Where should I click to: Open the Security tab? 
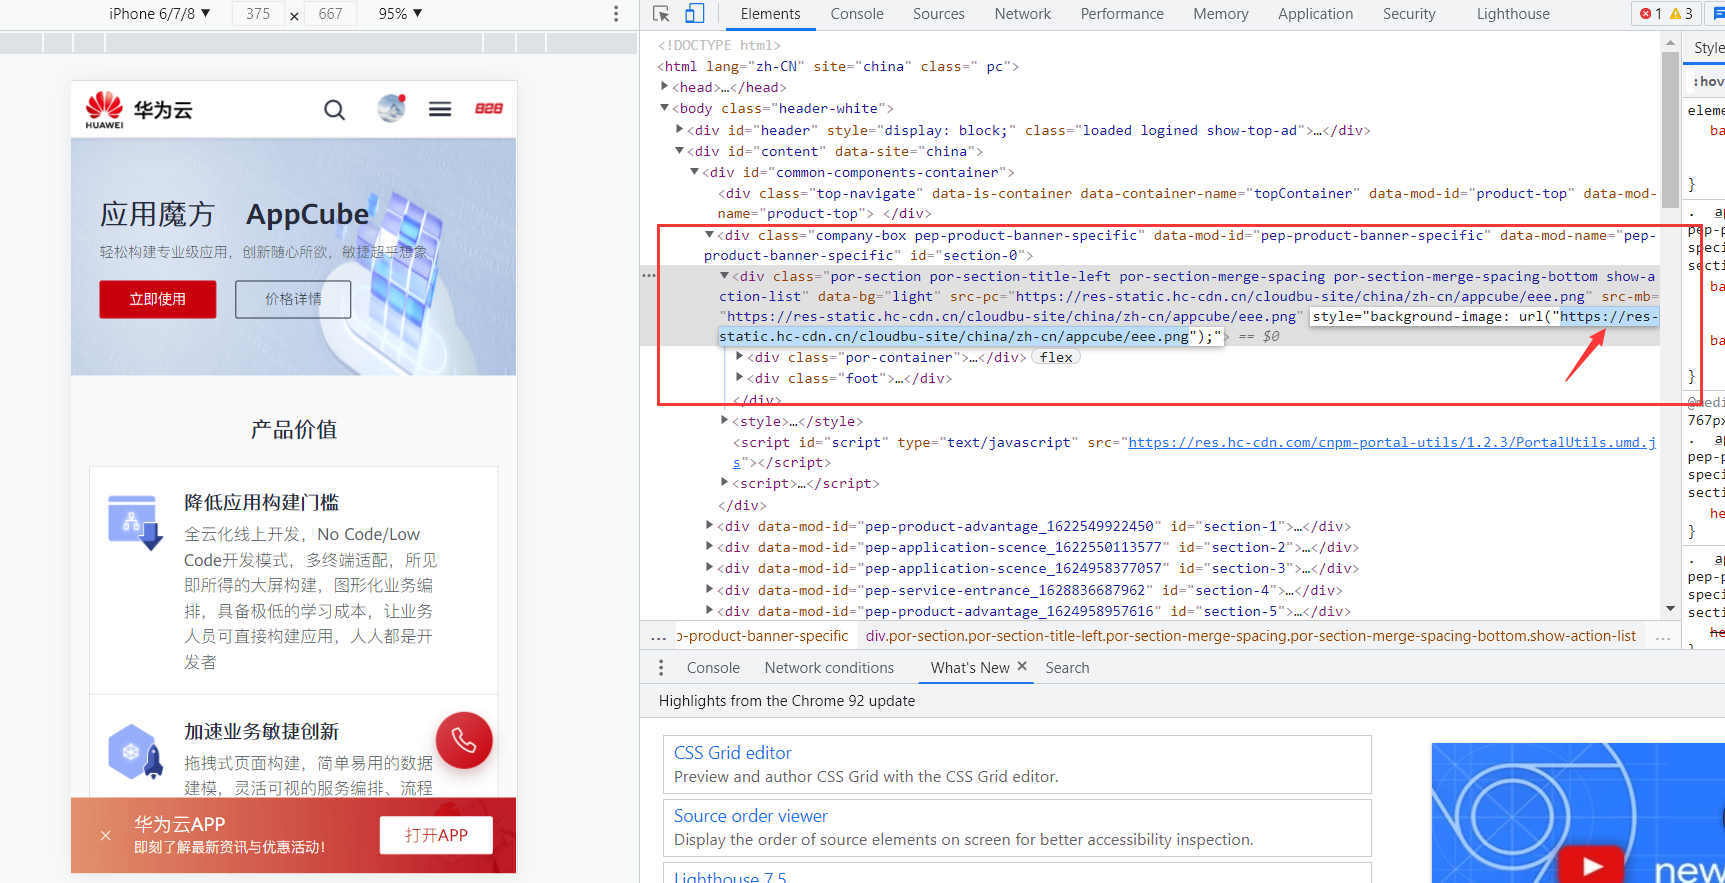1409,14
